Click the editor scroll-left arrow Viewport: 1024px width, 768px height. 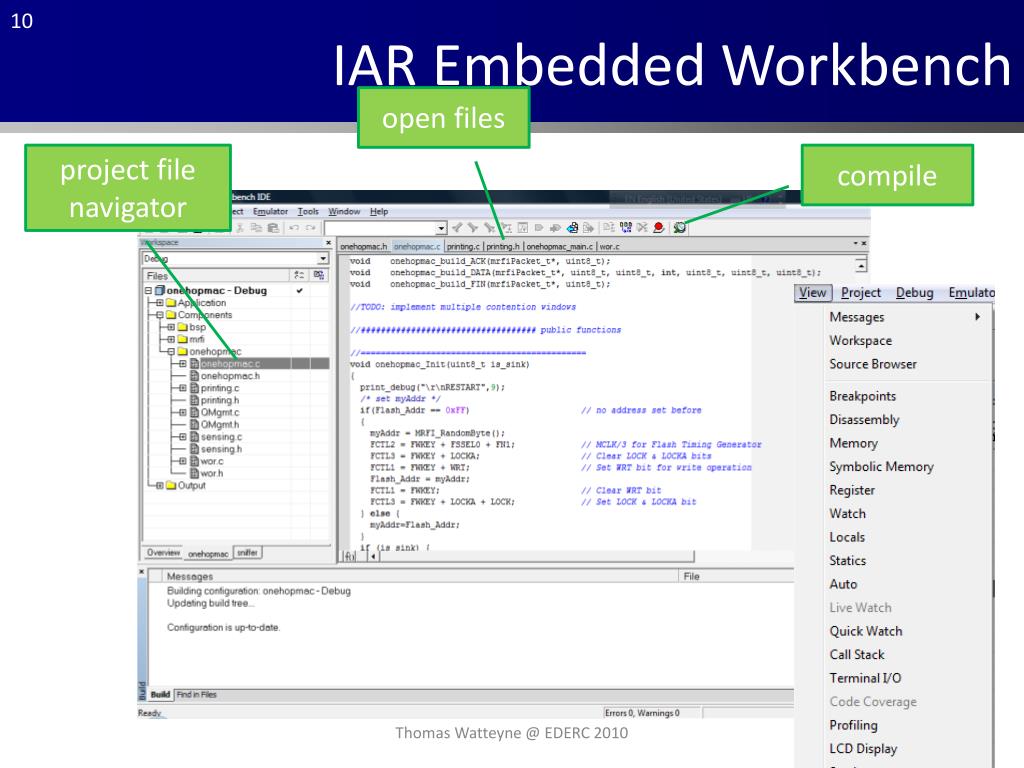click(x=374, y=556)
